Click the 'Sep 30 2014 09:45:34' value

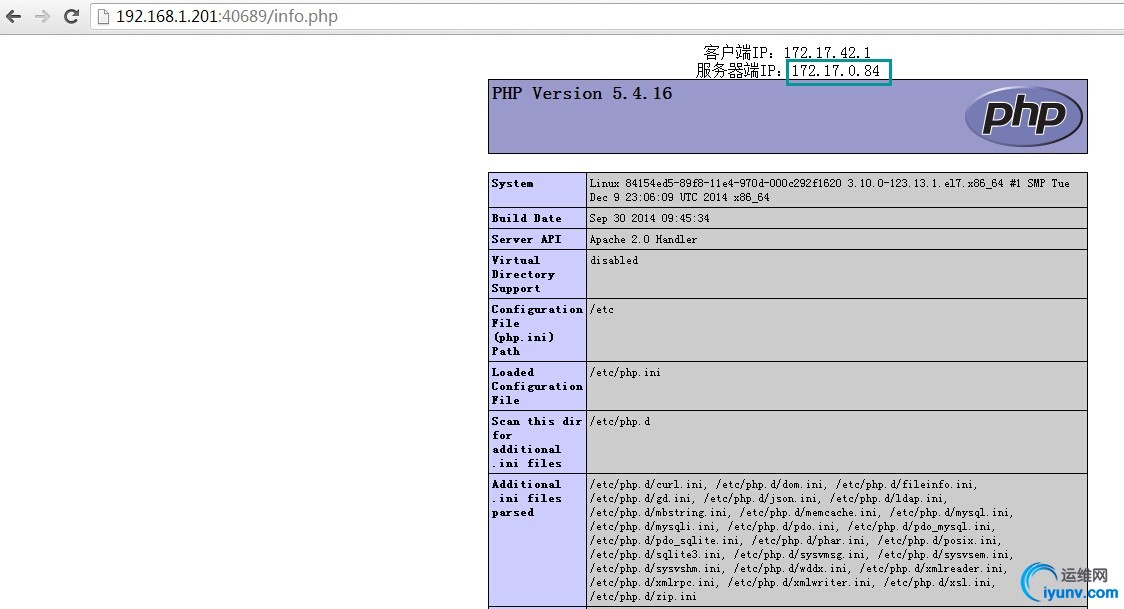tap(649, 218)
